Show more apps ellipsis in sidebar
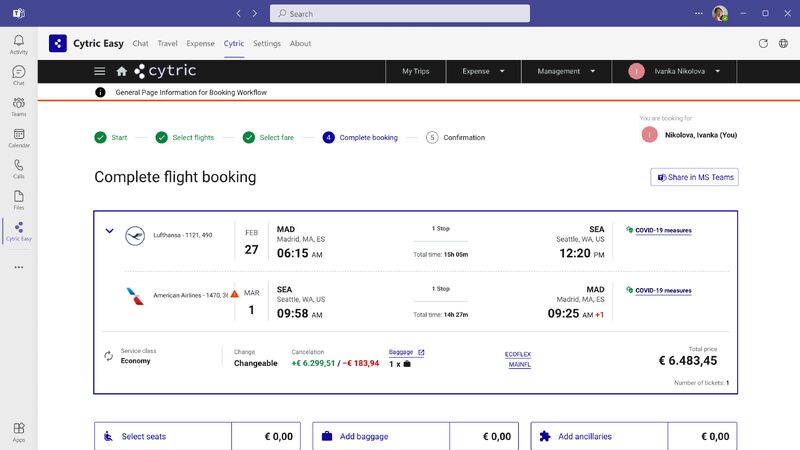The height and width of the screenshot is (450, 800). 18,267
